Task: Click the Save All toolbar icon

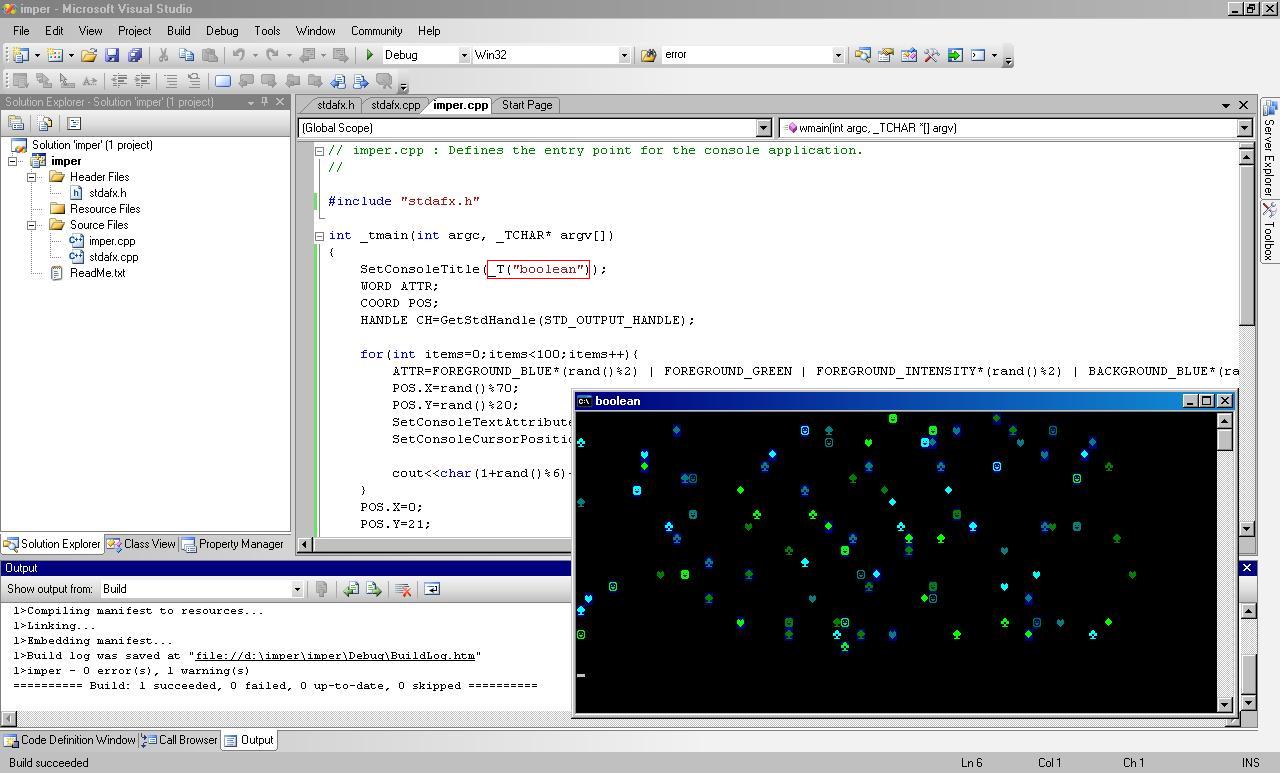Action: click(135, 55)
